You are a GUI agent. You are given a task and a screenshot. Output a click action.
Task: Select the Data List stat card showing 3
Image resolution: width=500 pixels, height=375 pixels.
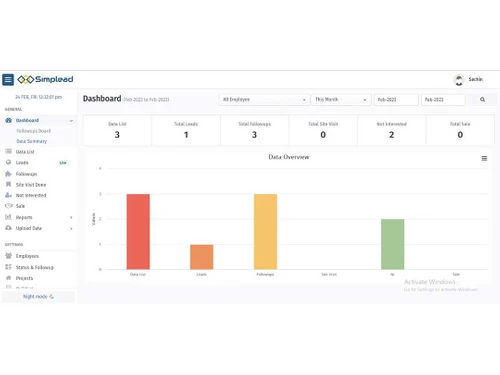tap(117, 130)
